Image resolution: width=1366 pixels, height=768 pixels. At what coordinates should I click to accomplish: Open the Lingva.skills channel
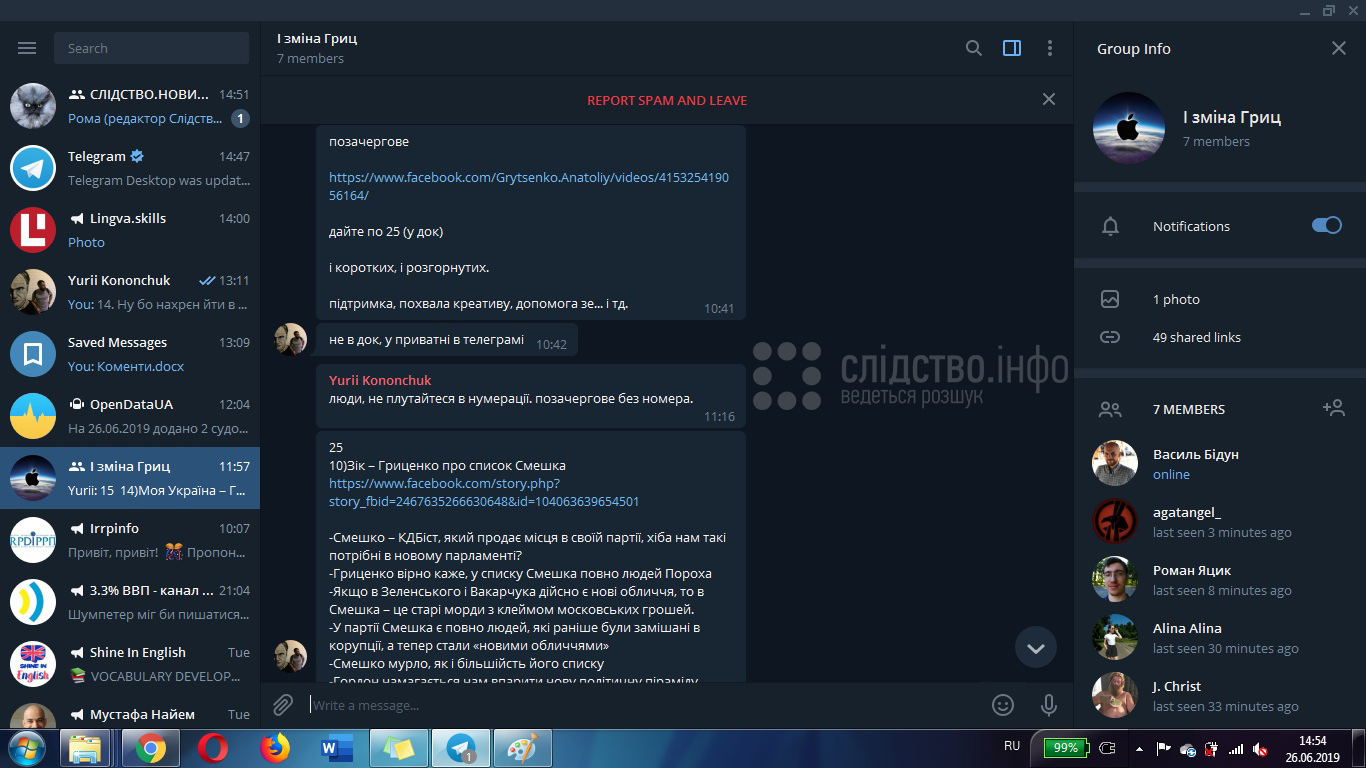coord(130,230)
